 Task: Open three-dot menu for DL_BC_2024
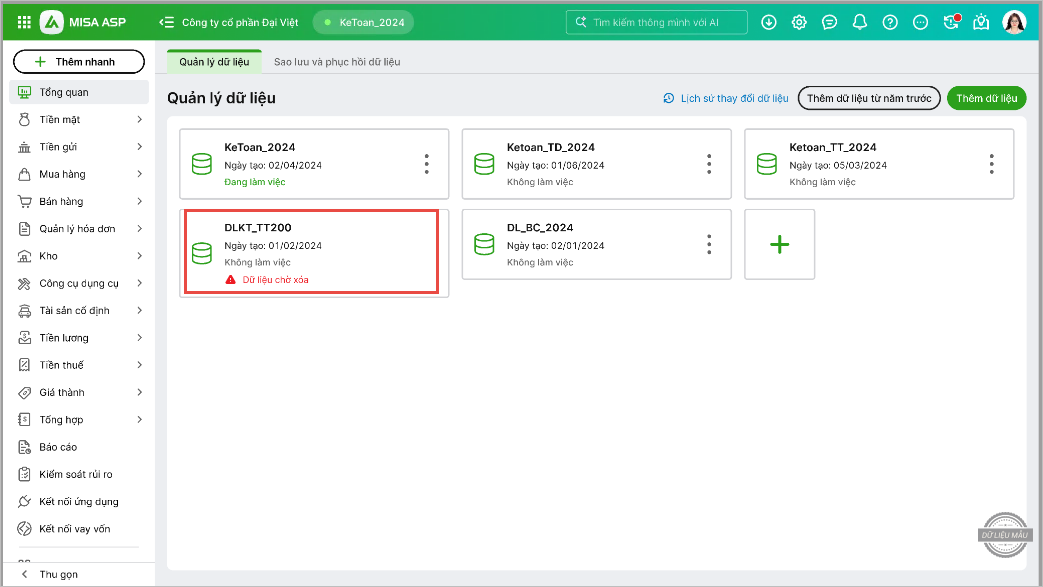pos(709,244)
